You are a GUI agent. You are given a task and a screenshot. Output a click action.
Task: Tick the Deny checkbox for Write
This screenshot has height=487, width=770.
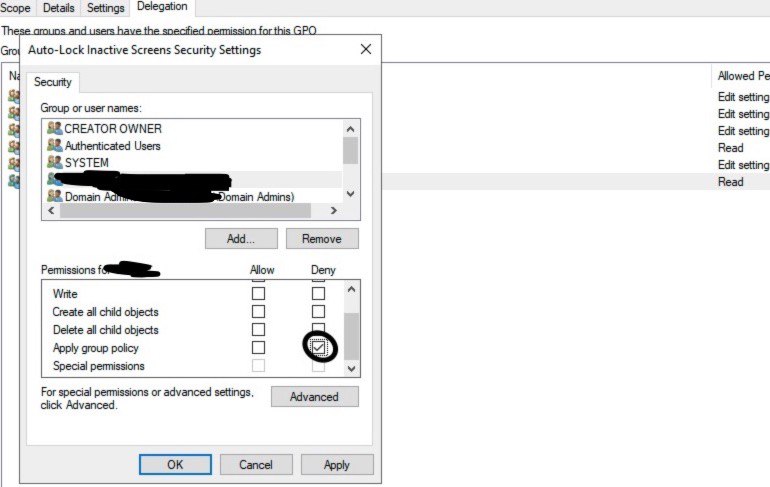[x=318, y=294]
